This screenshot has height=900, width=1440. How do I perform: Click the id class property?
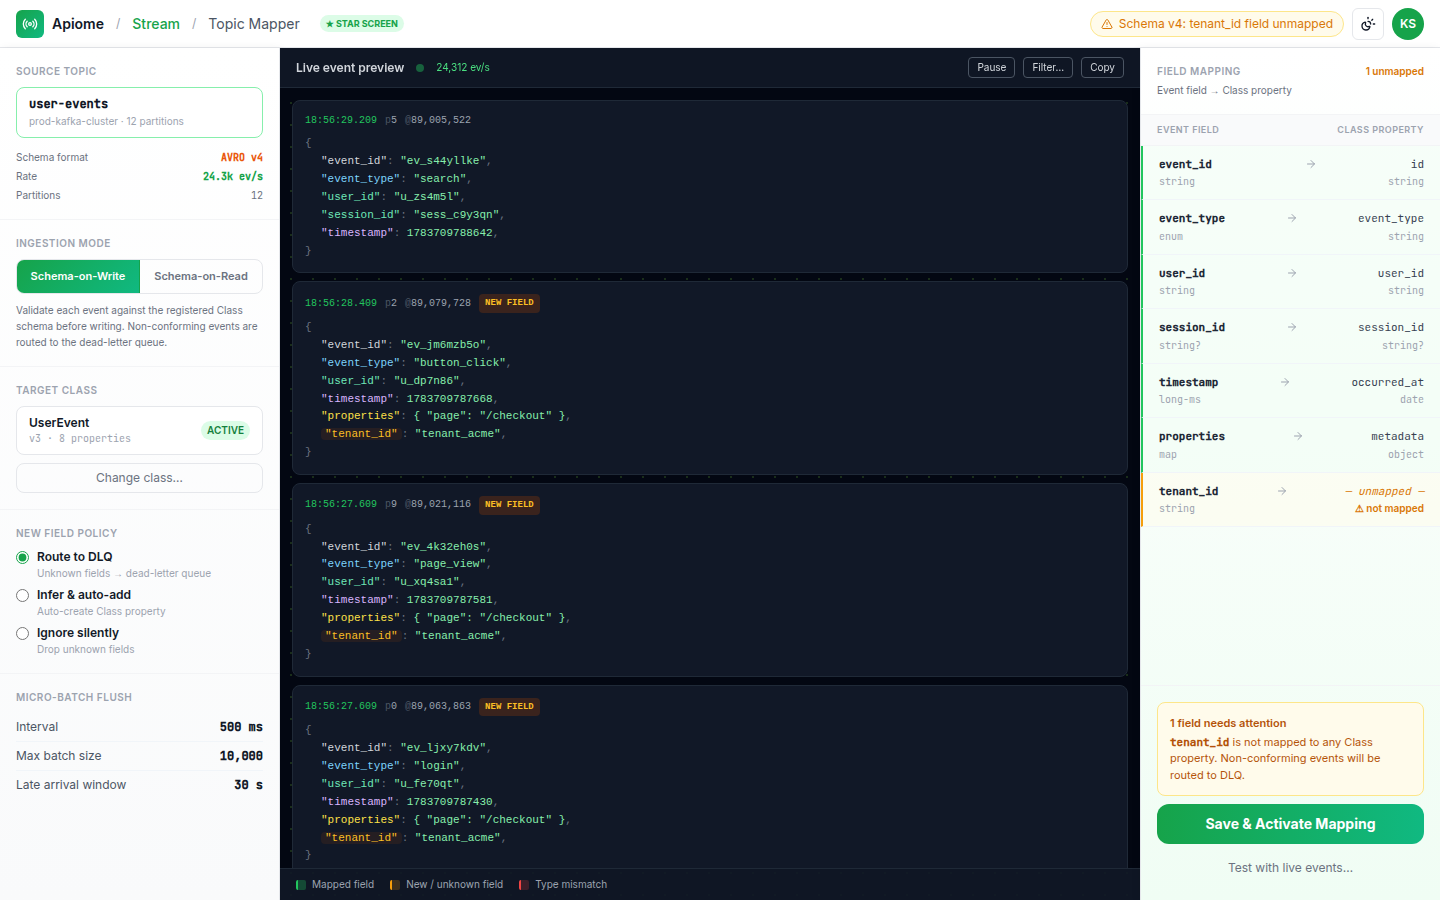[x=1417, y=164]
